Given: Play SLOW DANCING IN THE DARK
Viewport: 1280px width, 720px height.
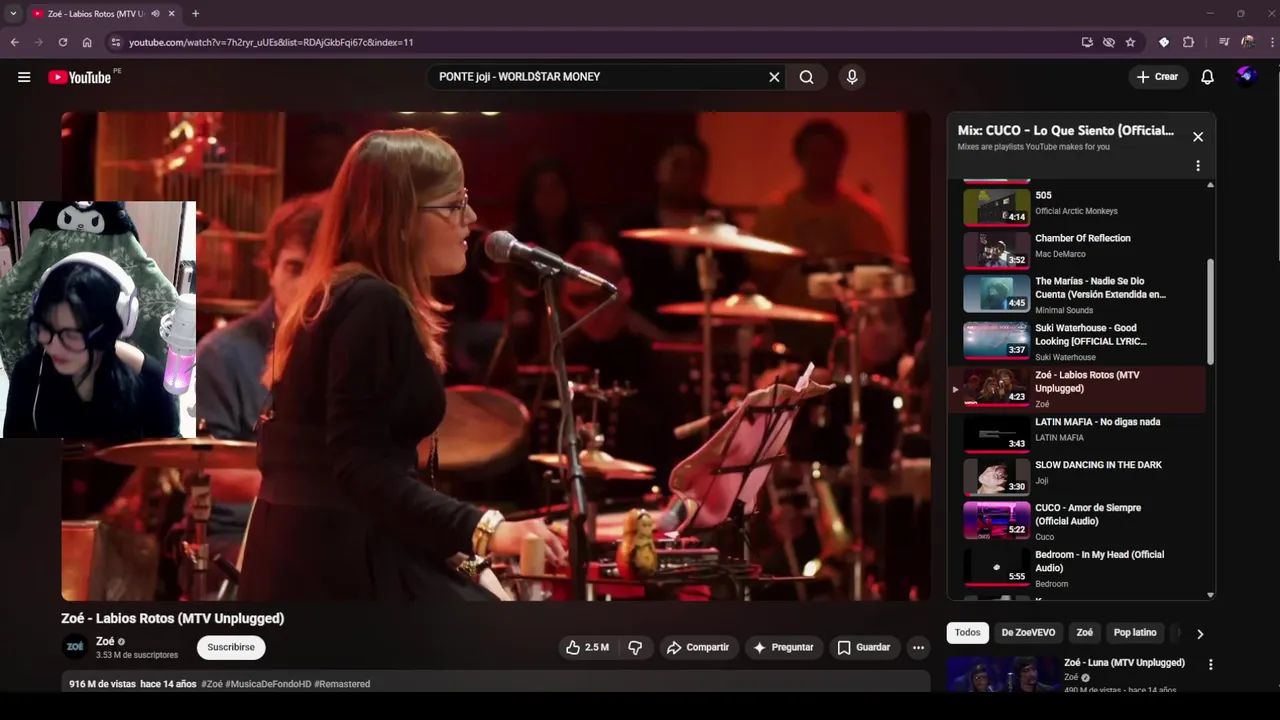Looking at the screenshot, I should click(1080, 475).
